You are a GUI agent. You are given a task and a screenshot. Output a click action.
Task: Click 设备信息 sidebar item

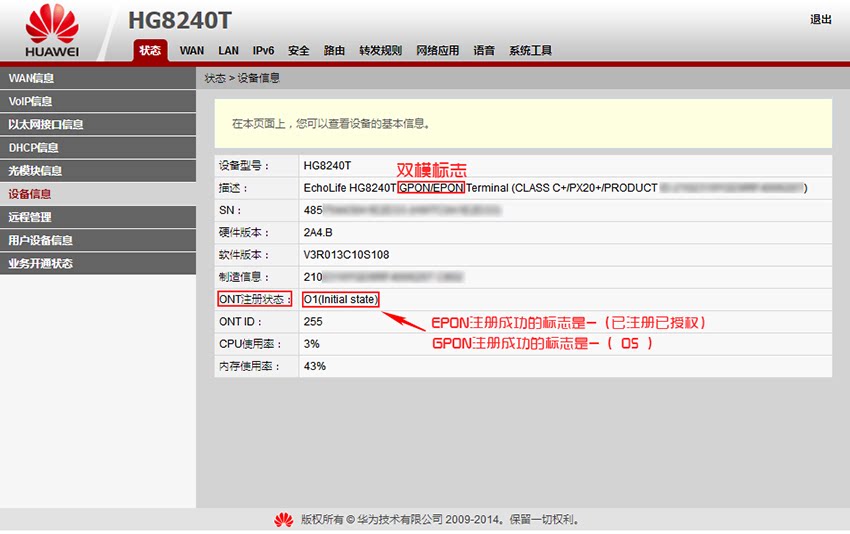(98, 194)
